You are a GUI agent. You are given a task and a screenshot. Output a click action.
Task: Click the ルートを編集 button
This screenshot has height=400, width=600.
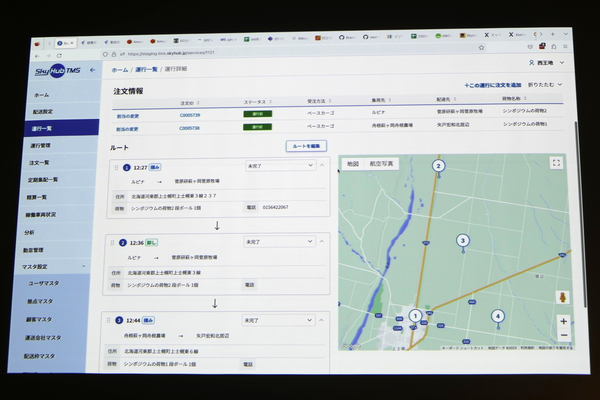click(305, 146)
